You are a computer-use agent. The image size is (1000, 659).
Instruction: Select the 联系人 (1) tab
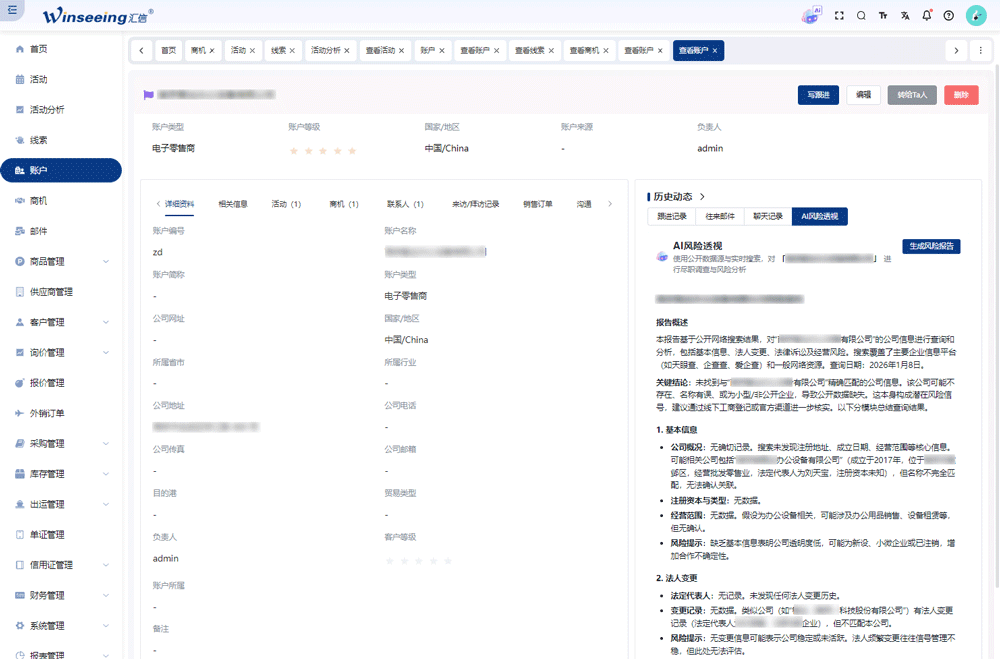pos(405,204)
